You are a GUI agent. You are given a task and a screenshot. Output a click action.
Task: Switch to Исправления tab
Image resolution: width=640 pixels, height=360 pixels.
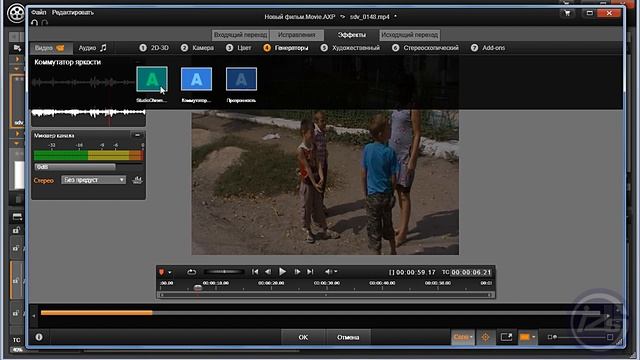tap(297, 35)
